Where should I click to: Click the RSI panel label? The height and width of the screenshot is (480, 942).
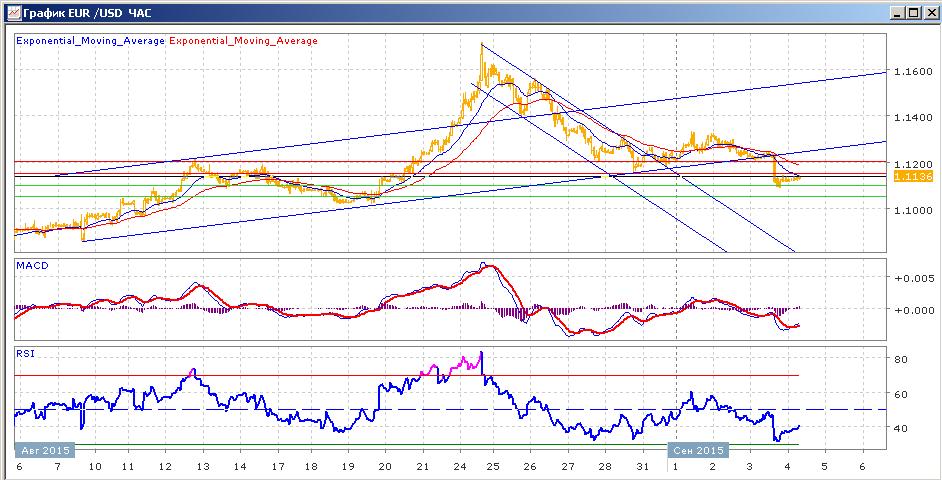[25, 354]
